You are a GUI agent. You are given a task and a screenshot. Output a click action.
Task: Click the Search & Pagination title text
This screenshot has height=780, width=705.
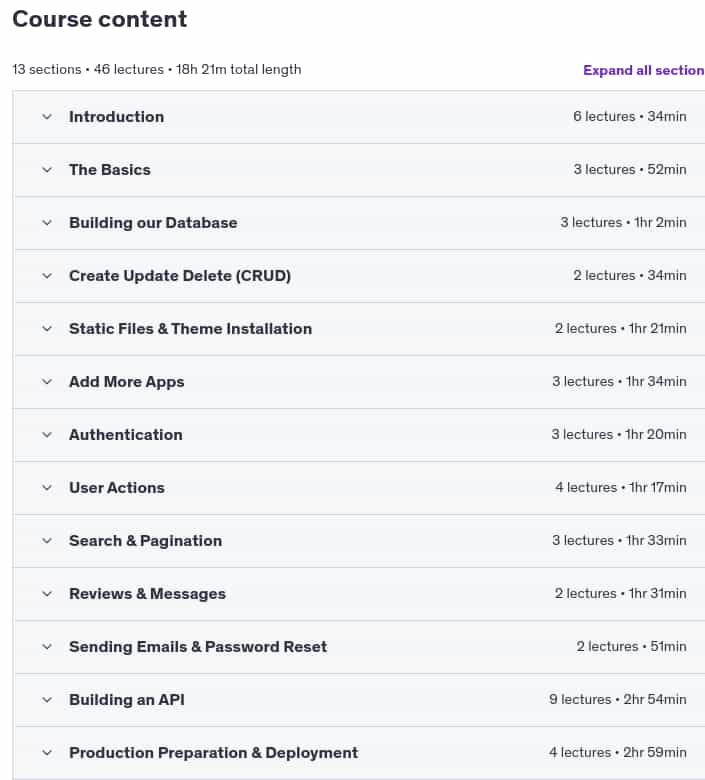[145, 541]
